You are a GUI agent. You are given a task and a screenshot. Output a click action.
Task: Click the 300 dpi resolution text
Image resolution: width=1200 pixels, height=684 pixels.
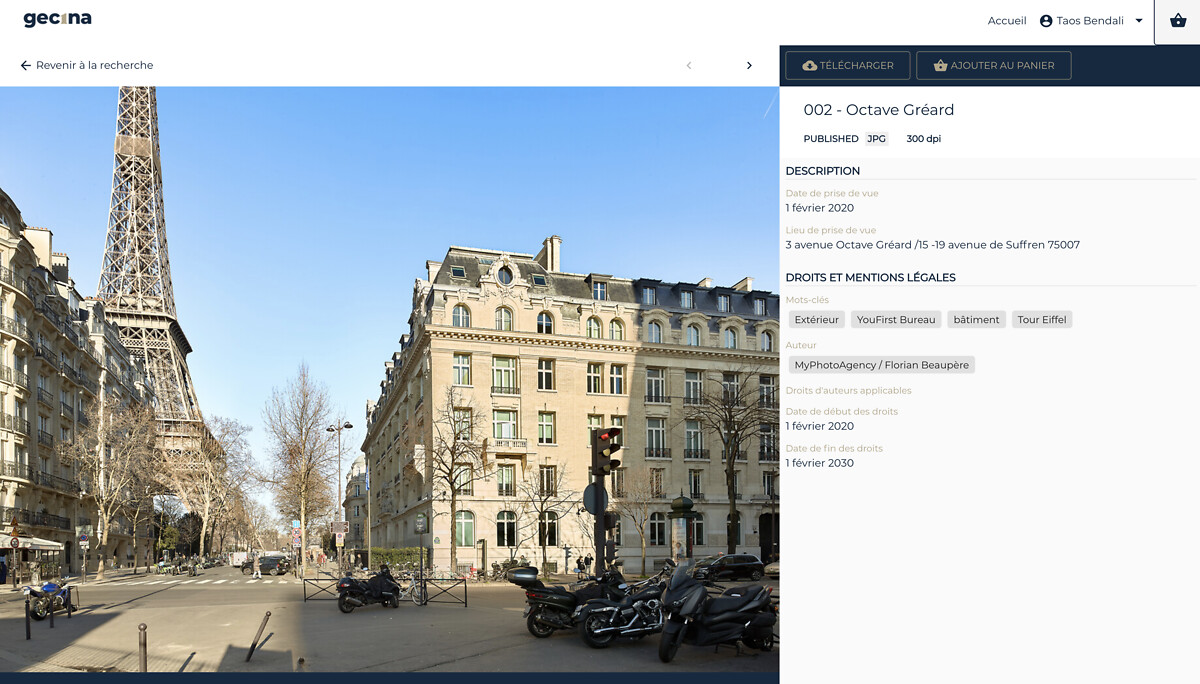click(x=924, y=139)
